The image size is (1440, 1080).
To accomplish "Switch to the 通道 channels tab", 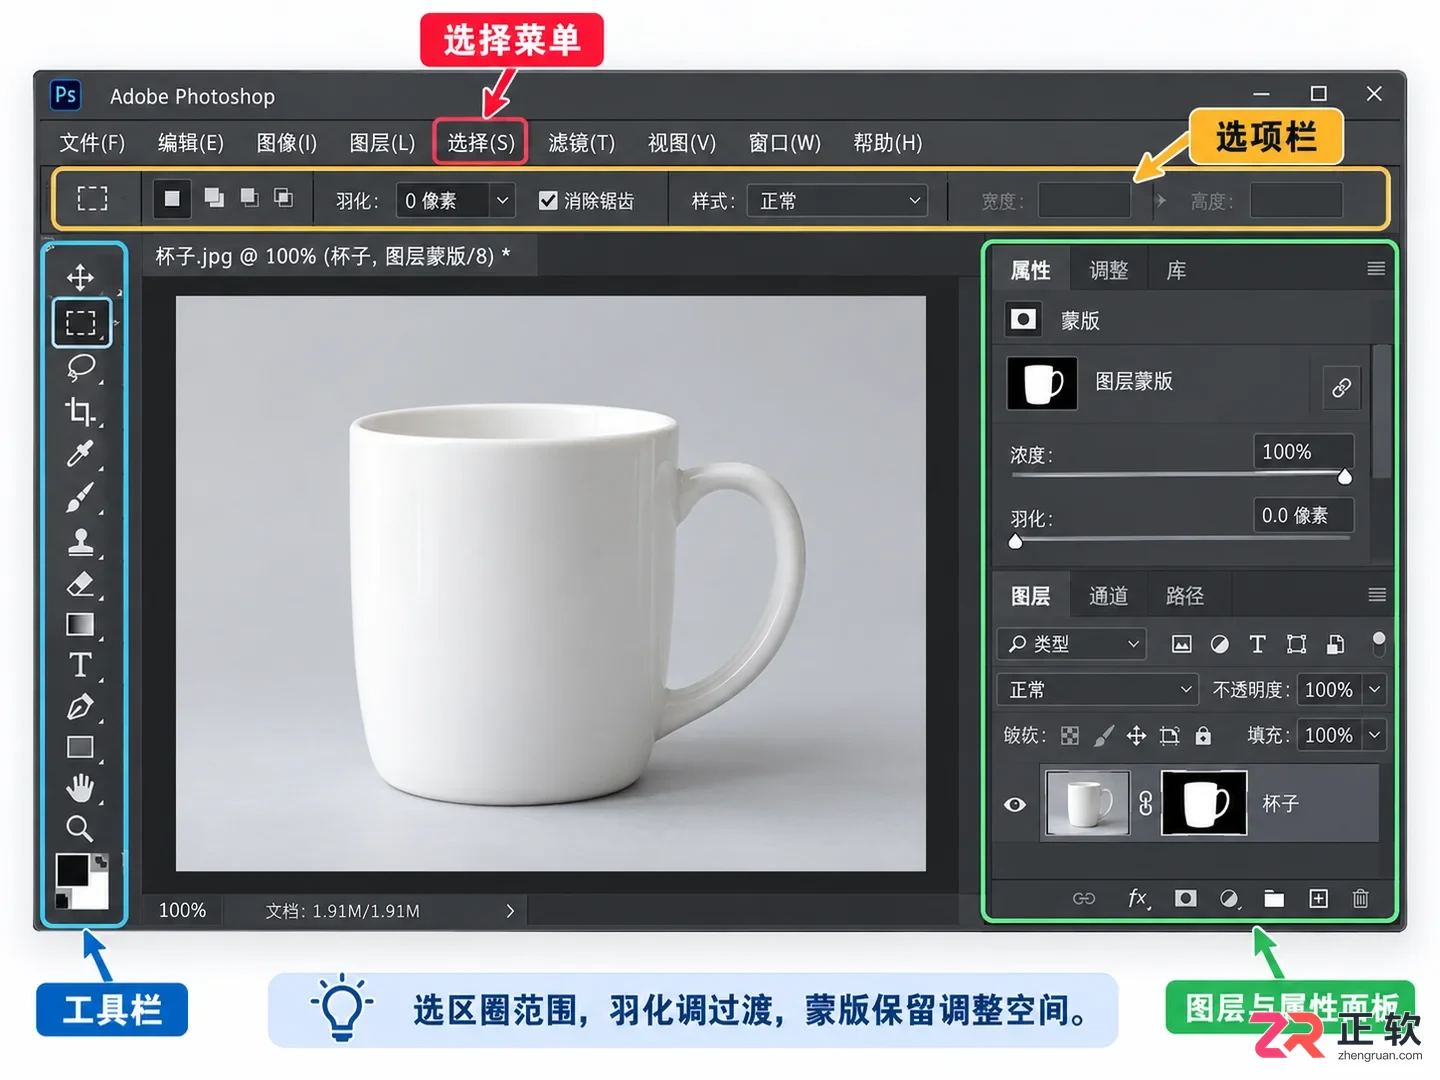I will pyautogui.click(x=1108, y=596).
